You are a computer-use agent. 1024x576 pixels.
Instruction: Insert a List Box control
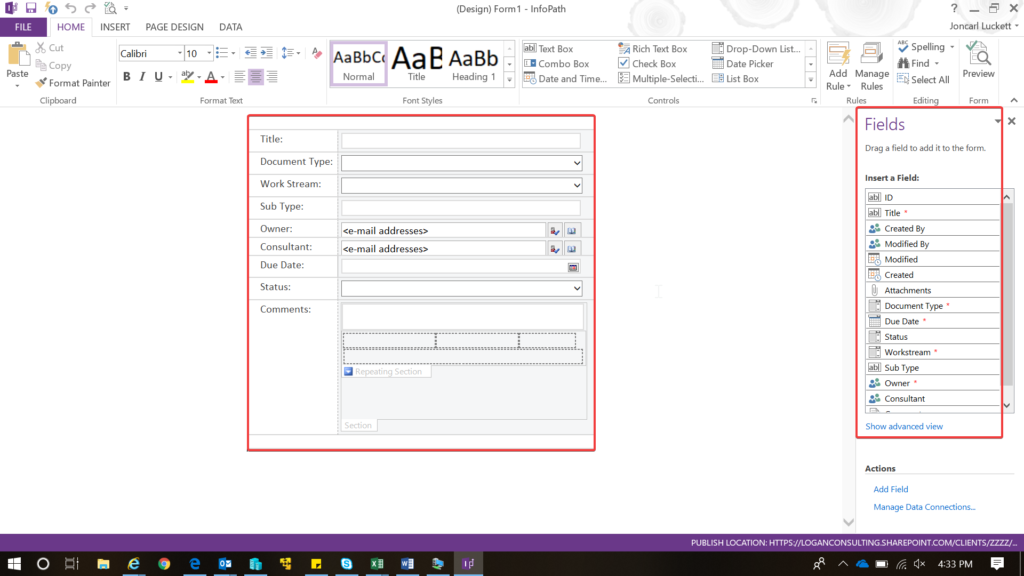[x=735, y=78]
